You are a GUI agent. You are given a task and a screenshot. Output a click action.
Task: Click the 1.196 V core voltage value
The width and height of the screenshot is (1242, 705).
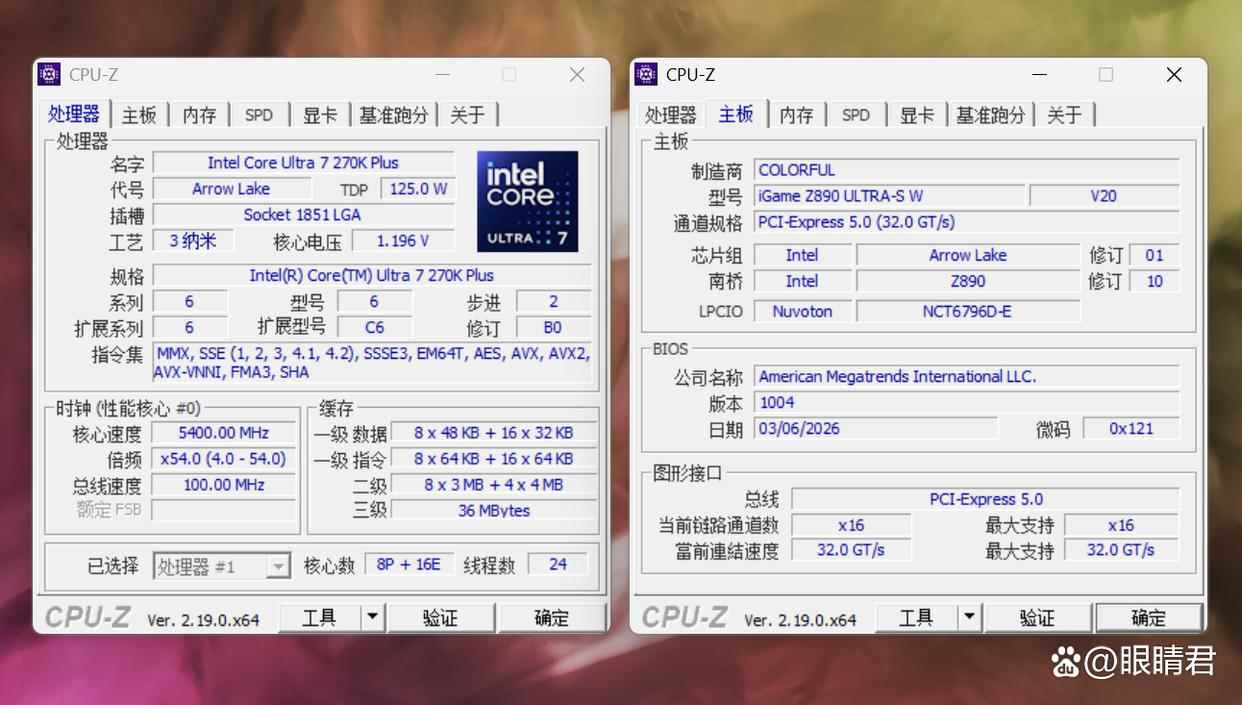point(403,241)
